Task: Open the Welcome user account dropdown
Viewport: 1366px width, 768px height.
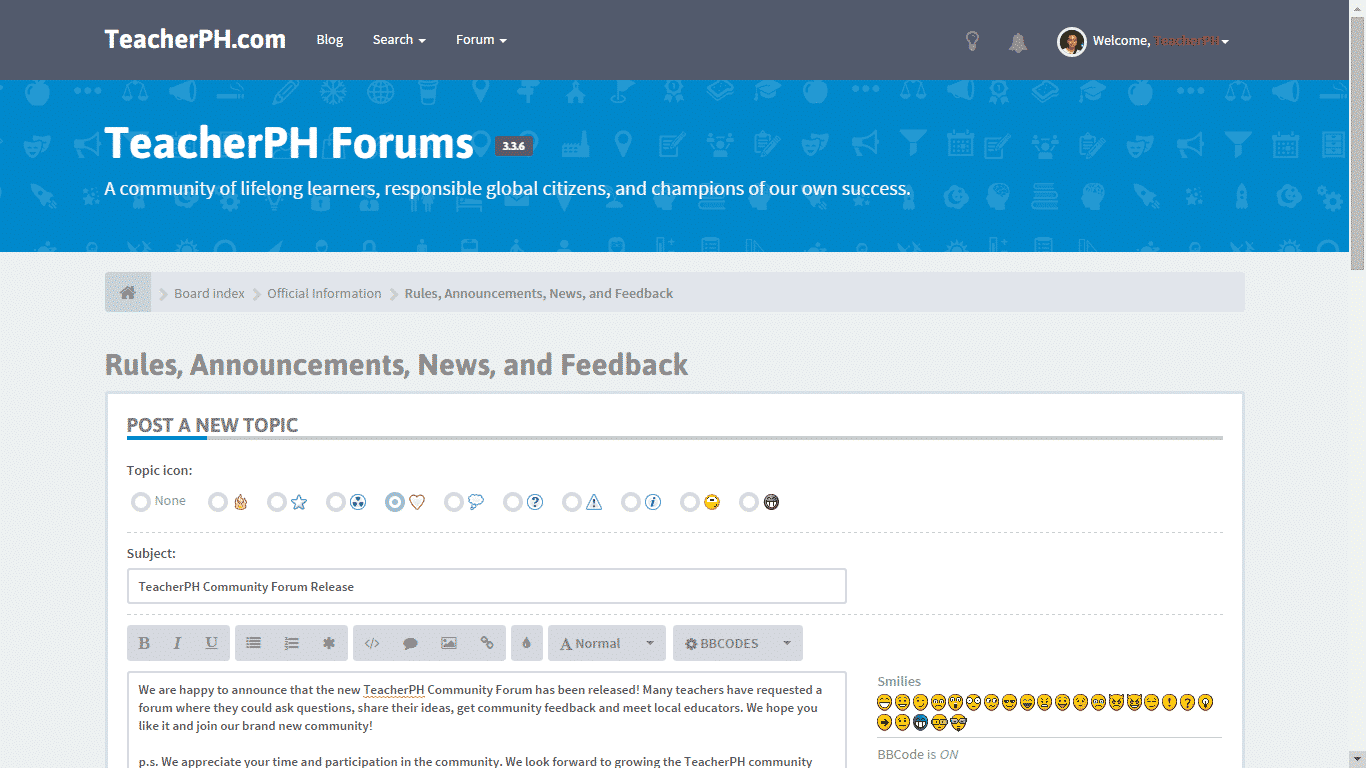Action: 1160,41
